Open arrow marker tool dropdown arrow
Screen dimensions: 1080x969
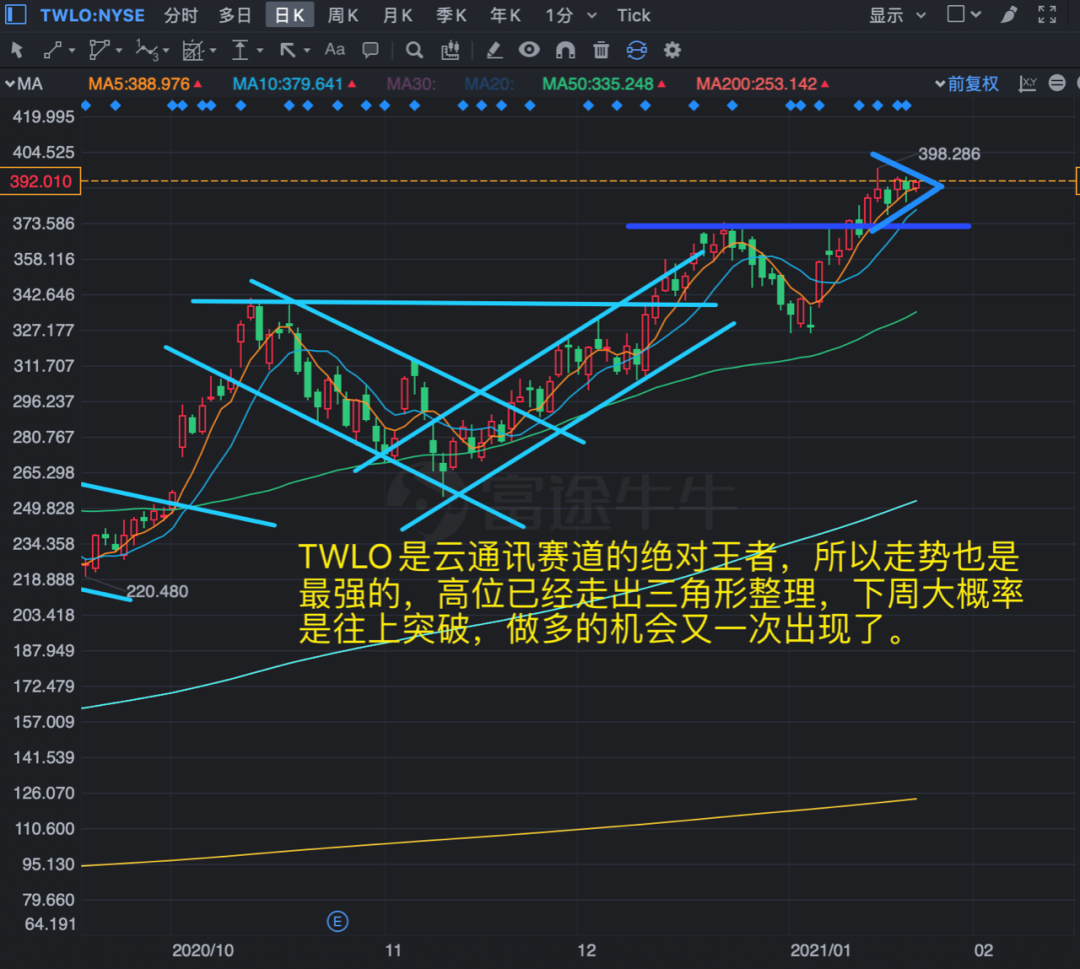[307, 50]
